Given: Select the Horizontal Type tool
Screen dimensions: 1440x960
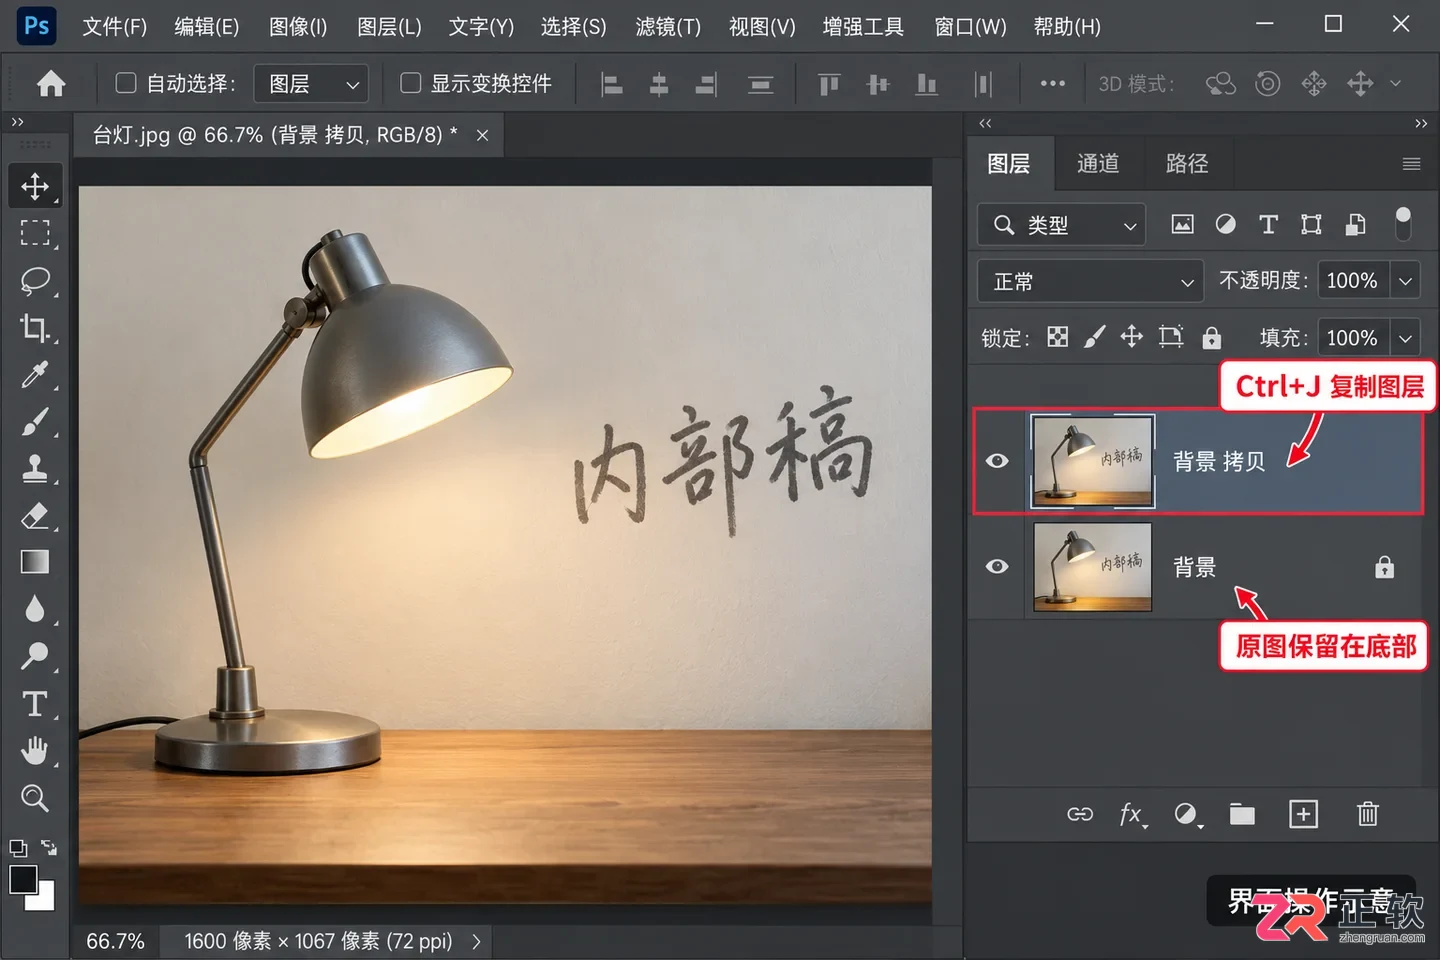Looking at the screenshot, I should (35, 704).
